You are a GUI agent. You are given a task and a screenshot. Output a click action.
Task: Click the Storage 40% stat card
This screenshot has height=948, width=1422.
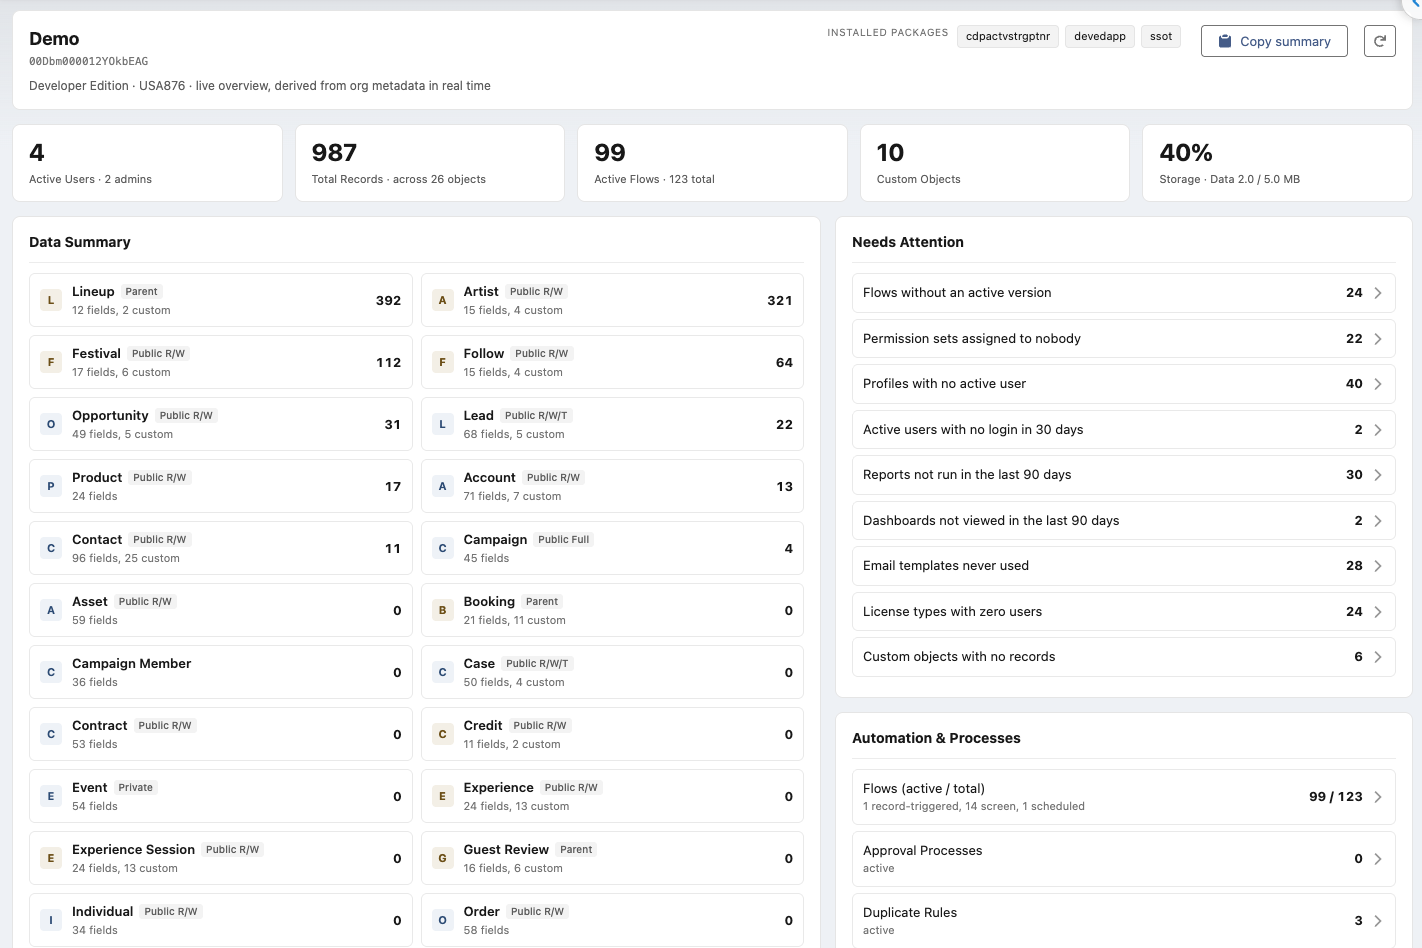[1277, 163]
